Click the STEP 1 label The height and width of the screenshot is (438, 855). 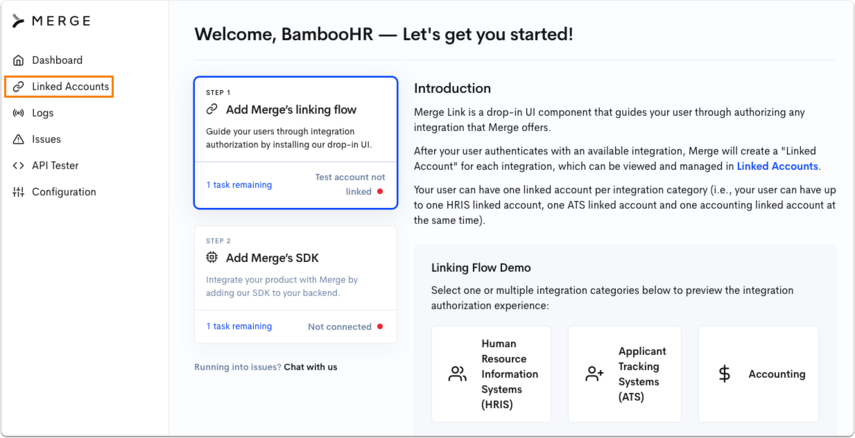tap(218, 93)
